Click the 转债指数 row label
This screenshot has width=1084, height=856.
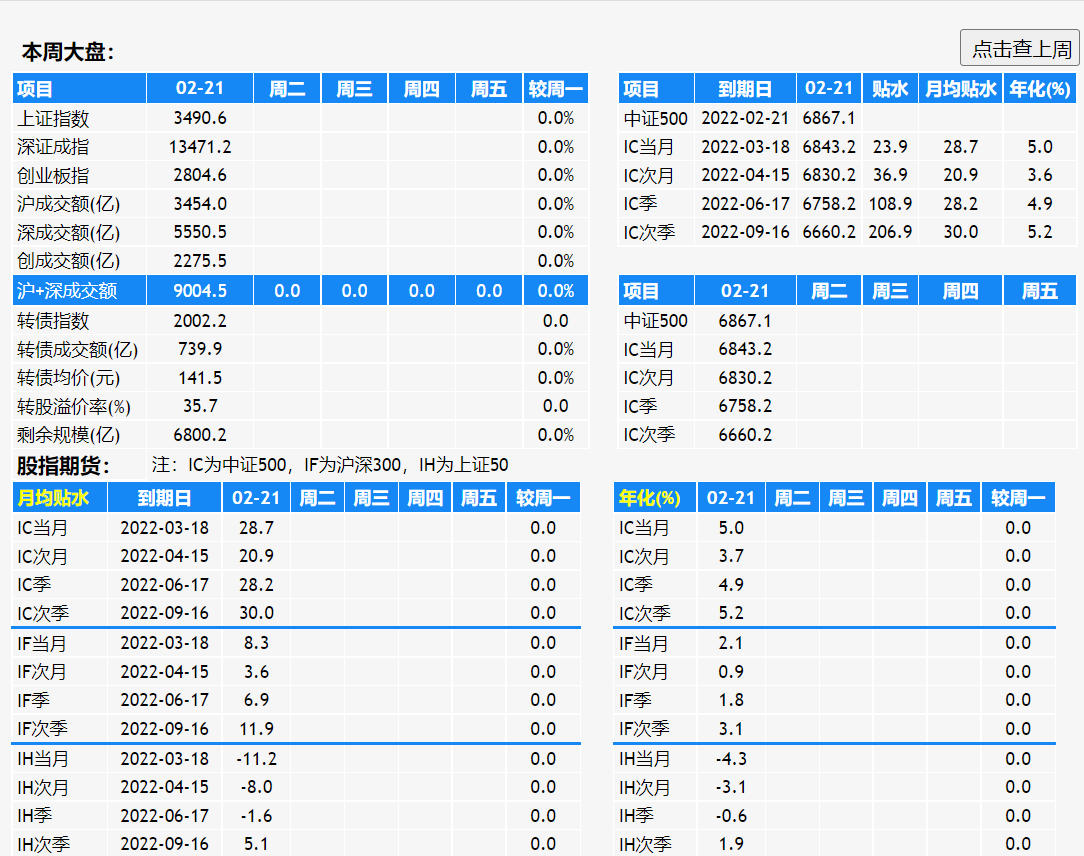tap(54, 321)
